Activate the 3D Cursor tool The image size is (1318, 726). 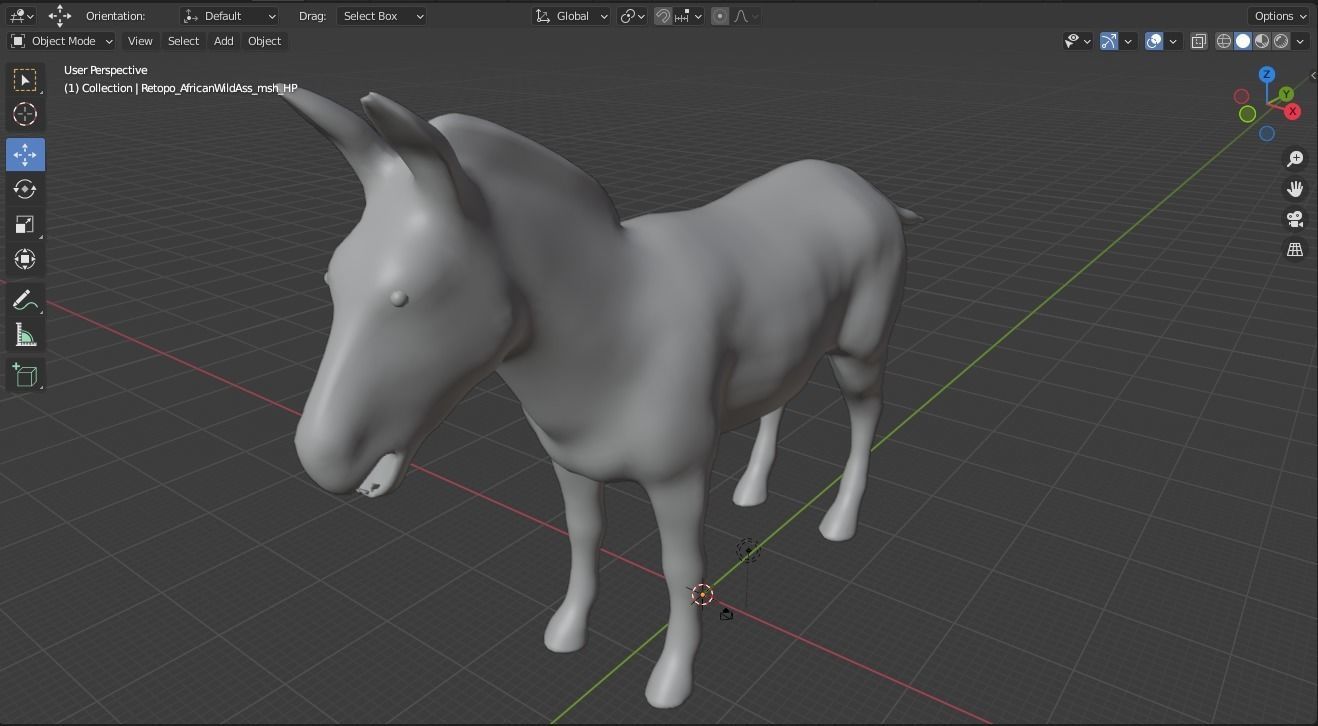coord(25,114)
